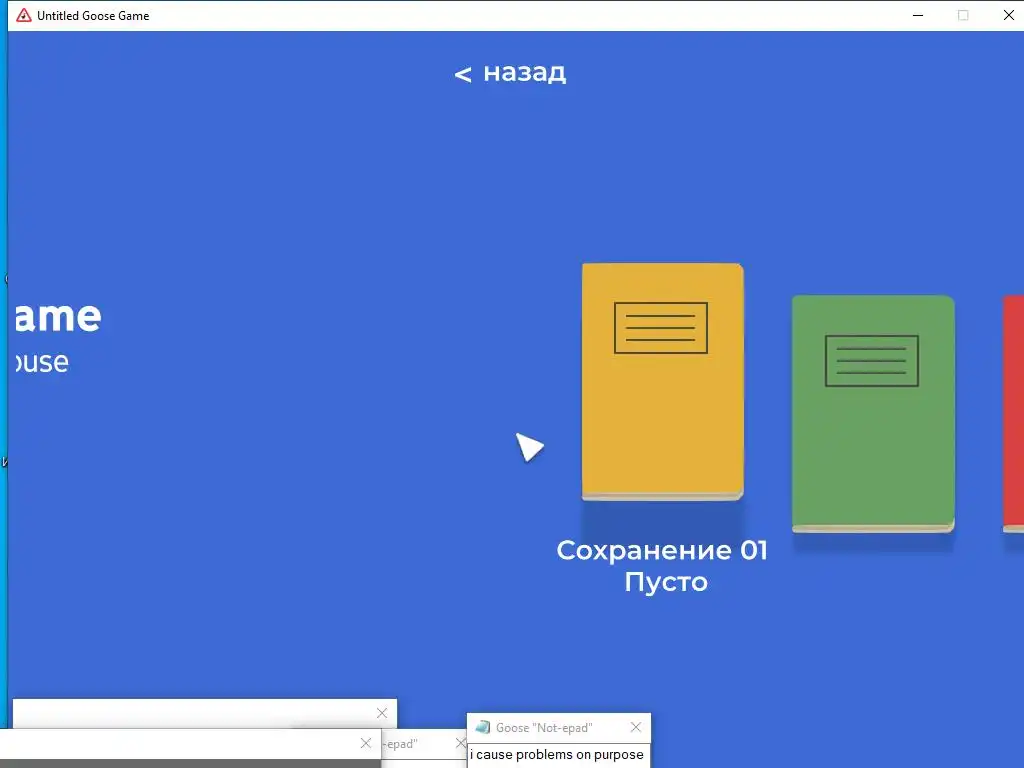
Task: Click the Goose "Not-epad" notepad icon
Action: [x=483, y=727]
